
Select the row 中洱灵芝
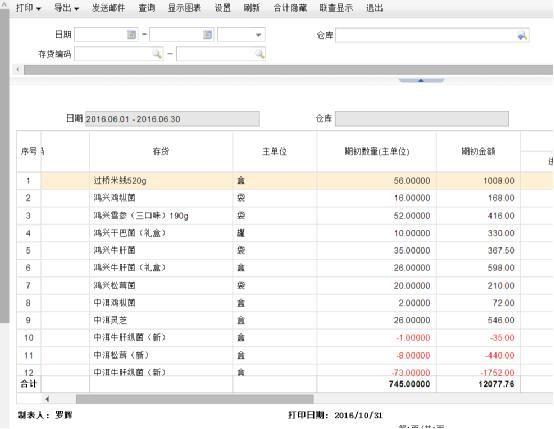point(284,320)
